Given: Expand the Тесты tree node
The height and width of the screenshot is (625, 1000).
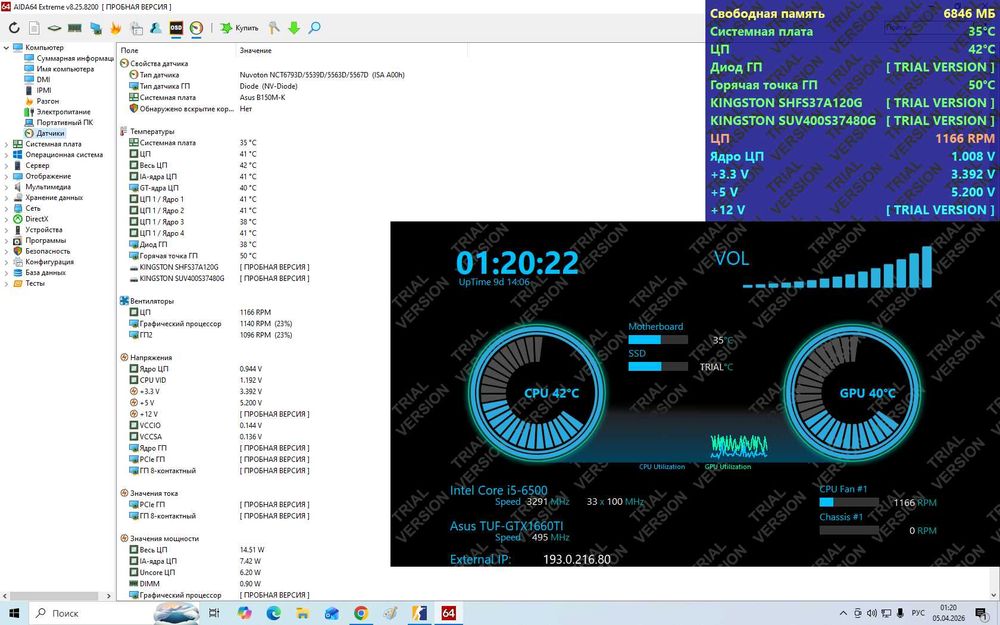Looking at the screenshot, I should coord(6,284).
